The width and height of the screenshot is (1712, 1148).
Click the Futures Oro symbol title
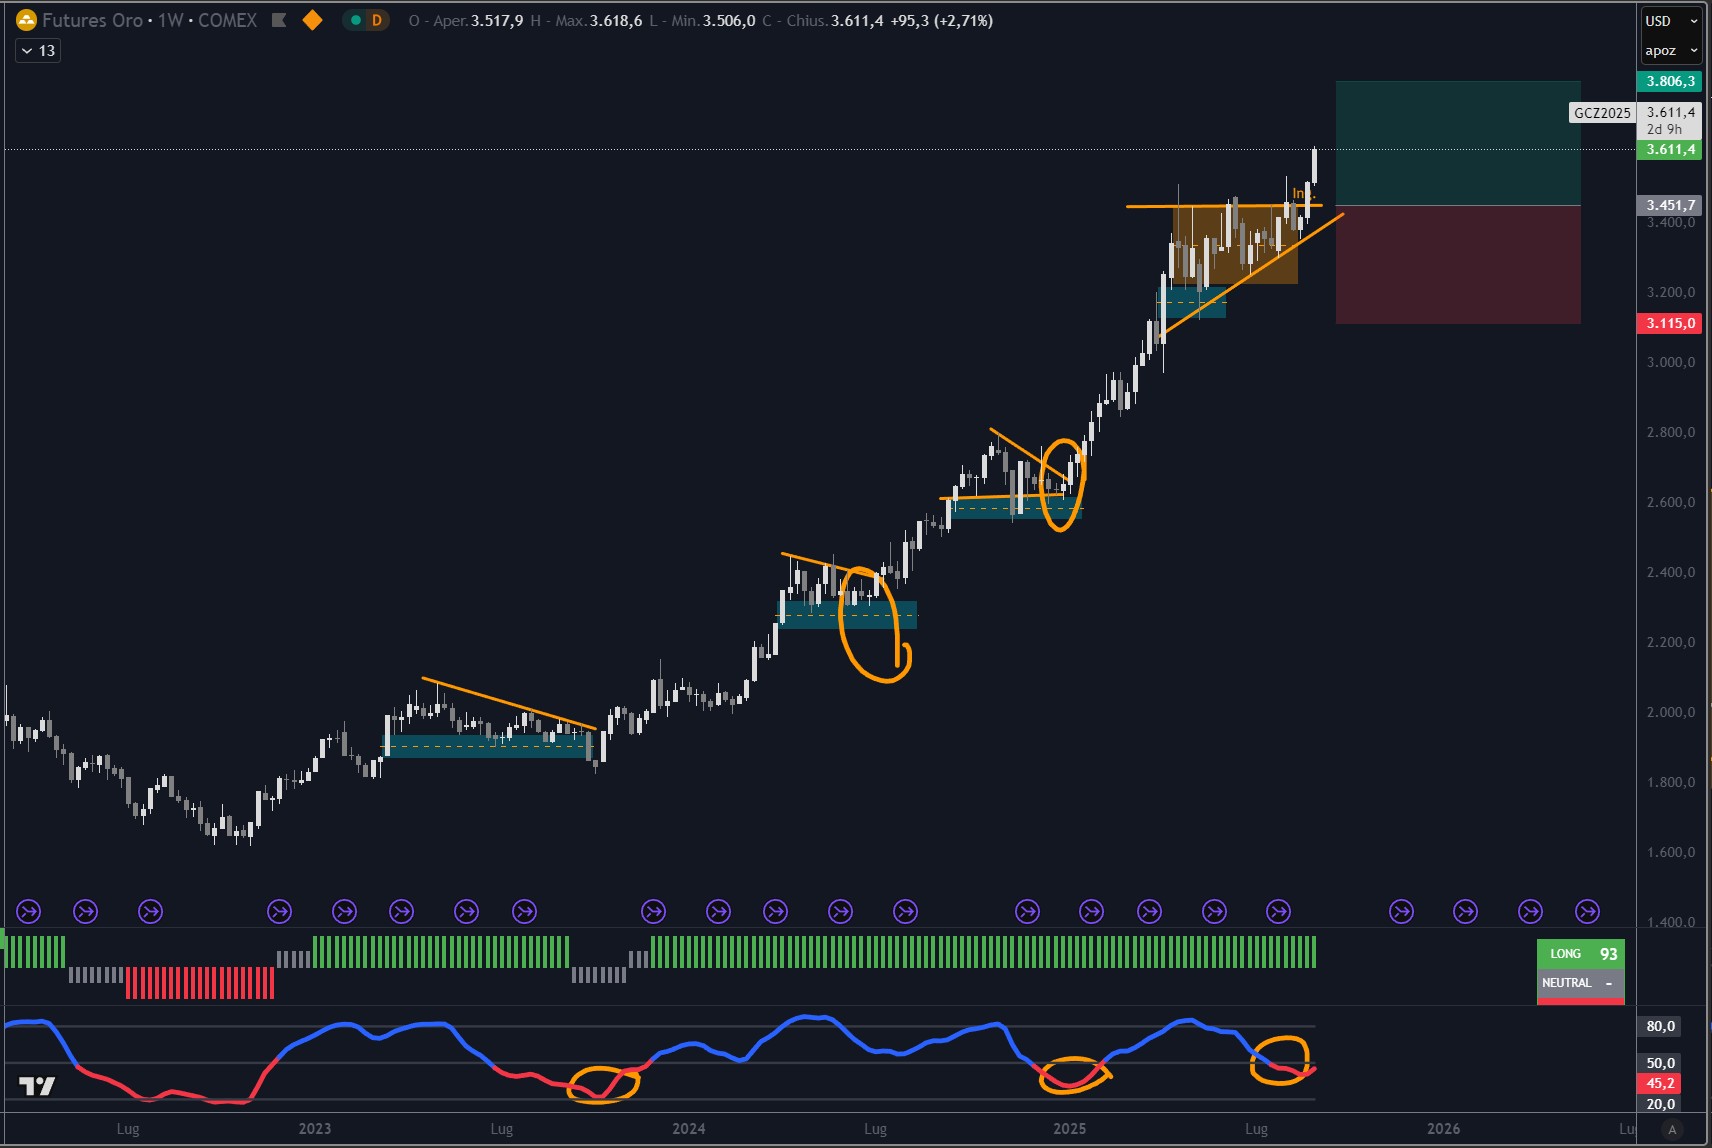[x=92, y=20]
